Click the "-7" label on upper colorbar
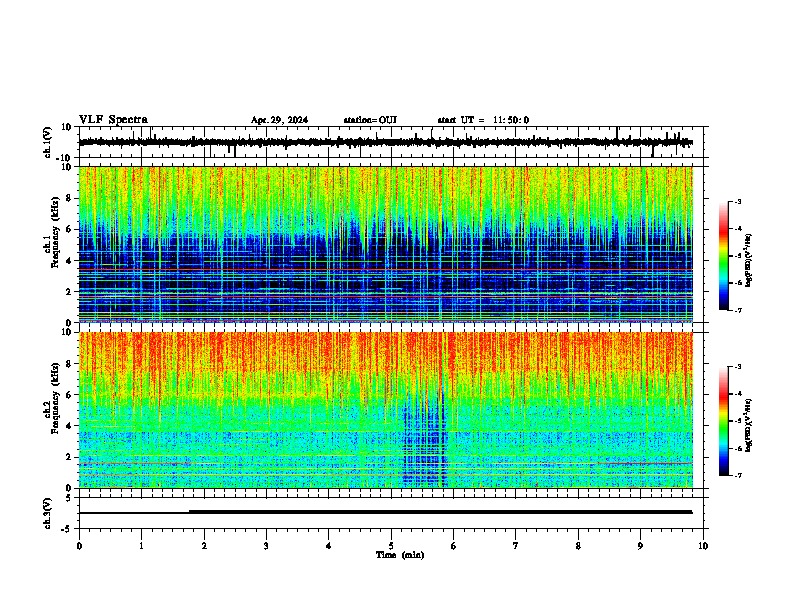The height and width of the screenshot is (612, 792). tap(737, 310)
